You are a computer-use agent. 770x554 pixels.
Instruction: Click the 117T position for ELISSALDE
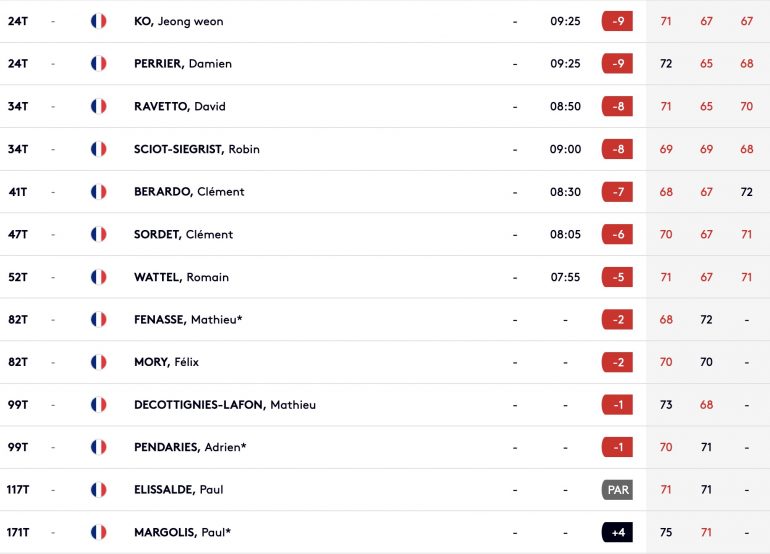coord(18,490)
